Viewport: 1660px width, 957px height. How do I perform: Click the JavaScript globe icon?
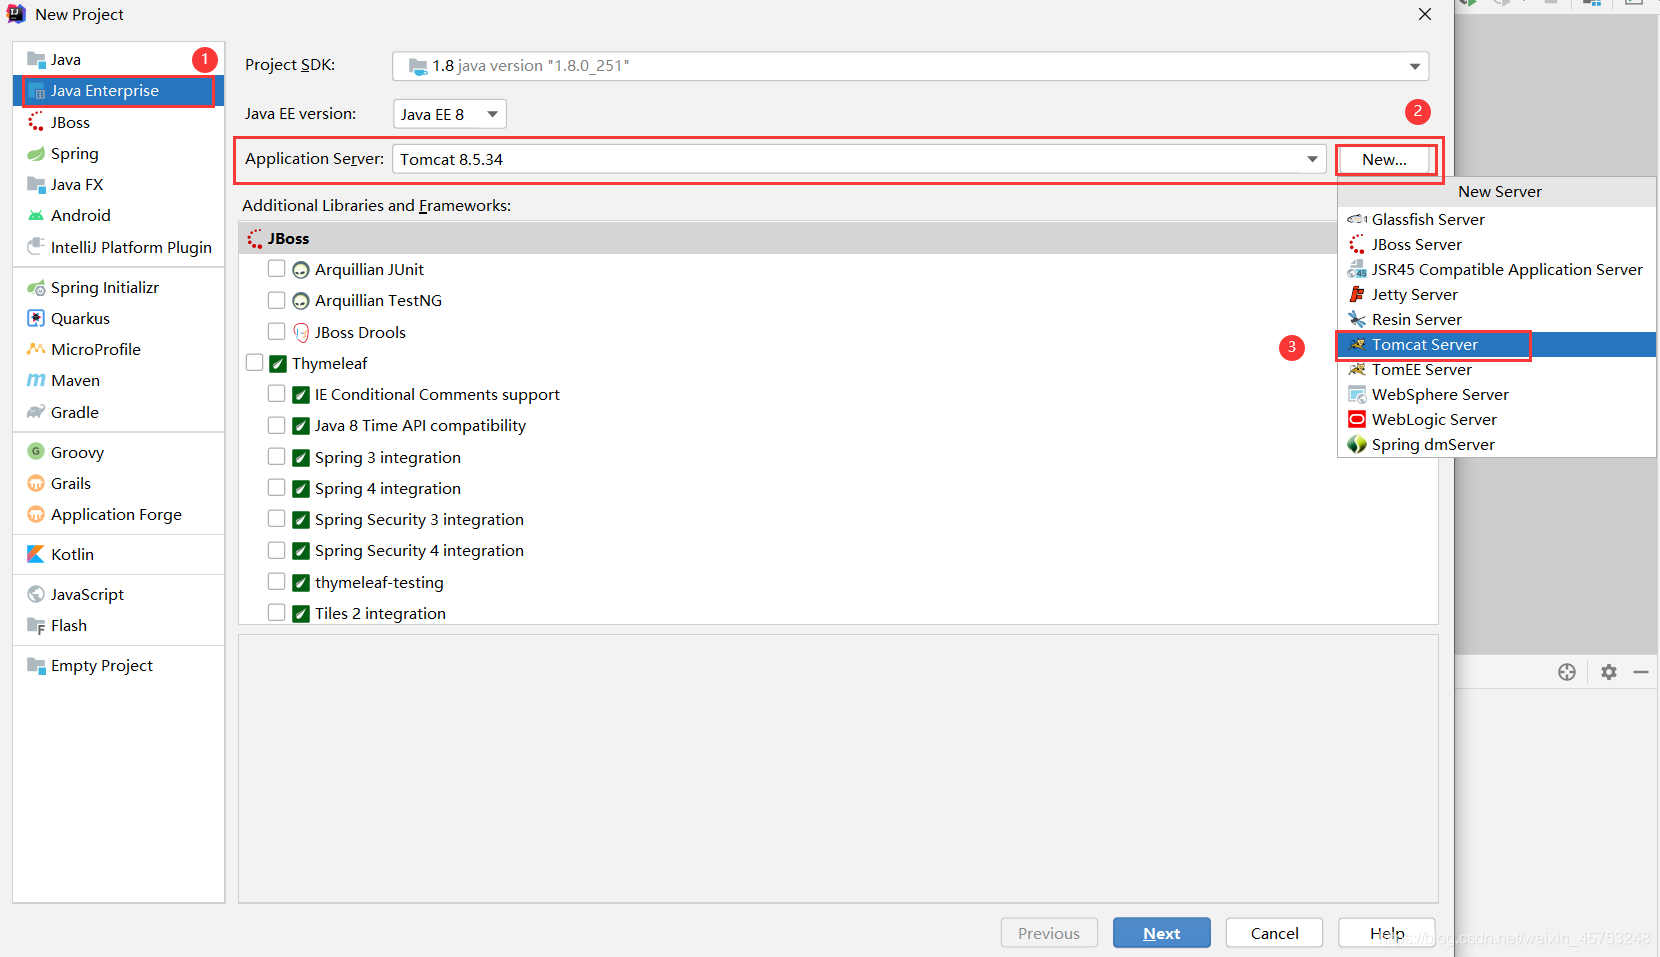(x=36, y=594)
